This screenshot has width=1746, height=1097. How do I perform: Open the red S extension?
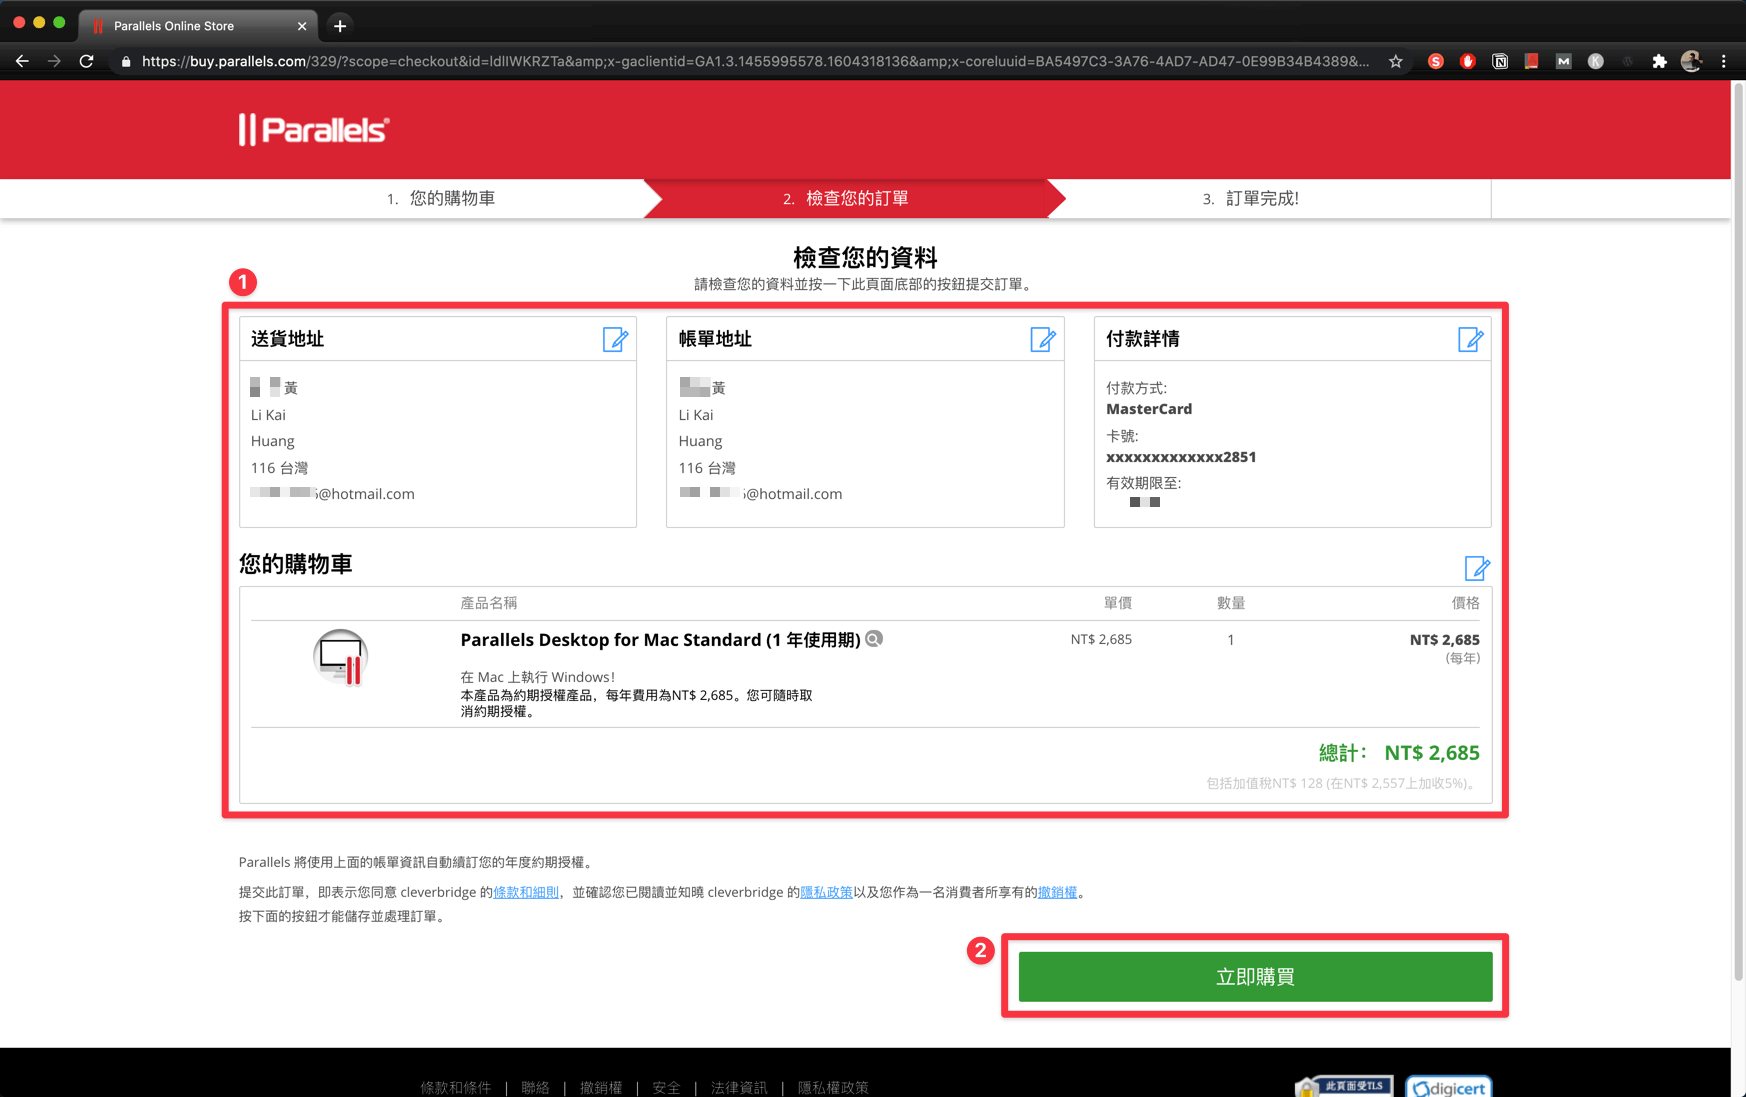(1436, 62)
